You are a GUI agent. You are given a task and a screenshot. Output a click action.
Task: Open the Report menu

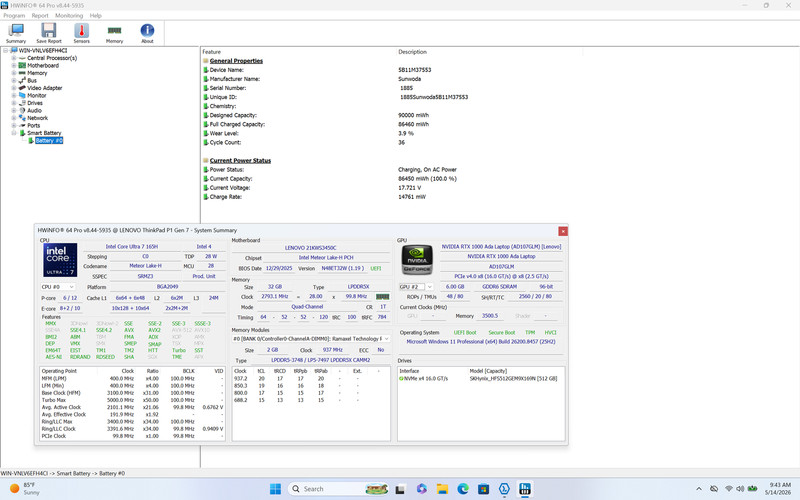pyautogui.click(x=40, y=16)
